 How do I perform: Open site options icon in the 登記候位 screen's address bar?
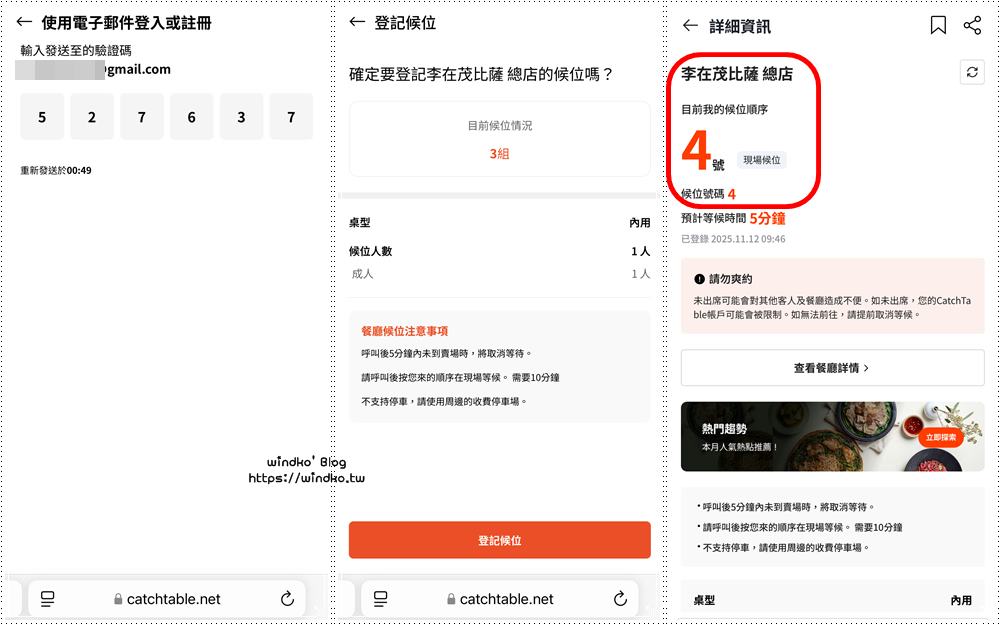380,599
